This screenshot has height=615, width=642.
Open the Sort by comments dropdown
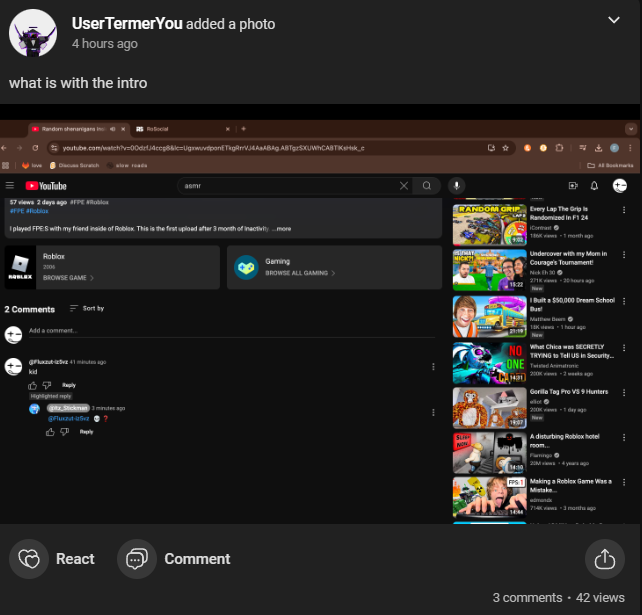tap(87, 308)
